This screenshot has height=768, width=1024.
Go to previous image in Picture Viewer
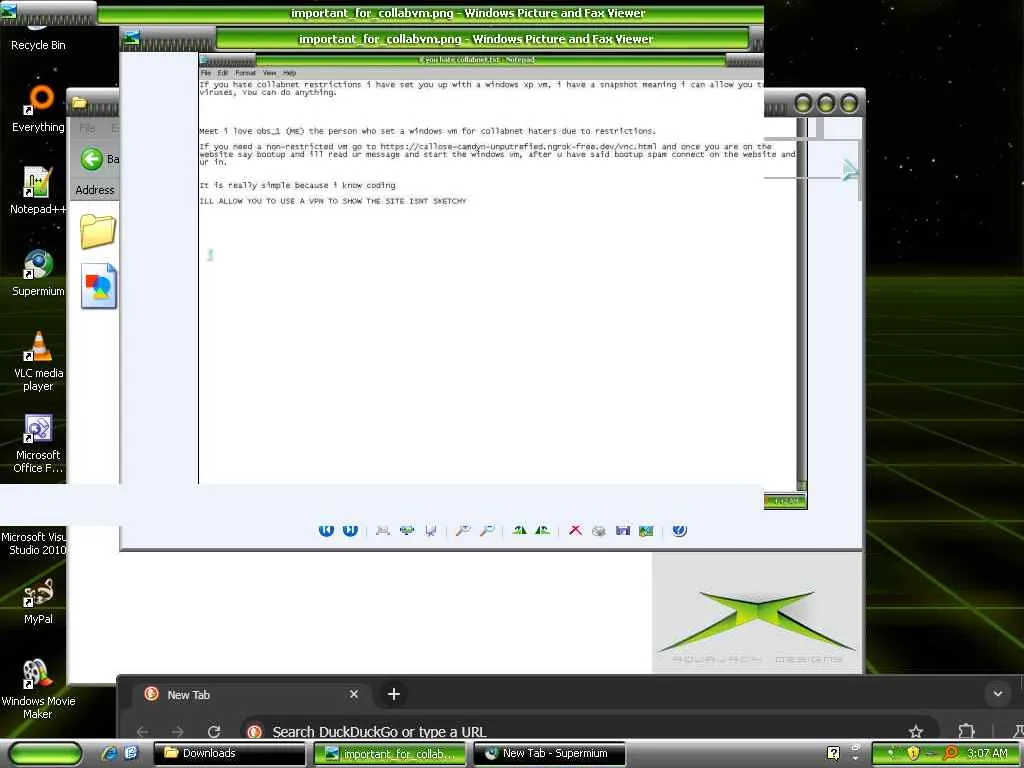[x=326, y=530]
